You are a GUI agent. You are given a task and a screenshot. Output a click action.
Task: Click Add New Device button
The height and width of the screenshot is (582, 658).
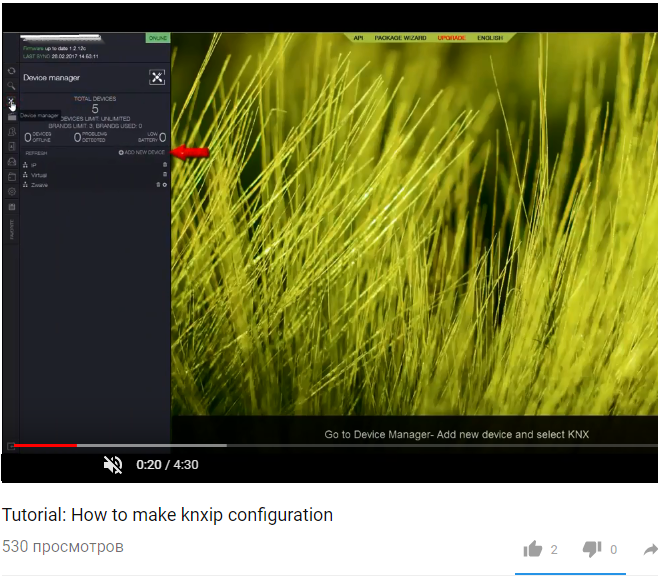143,153
